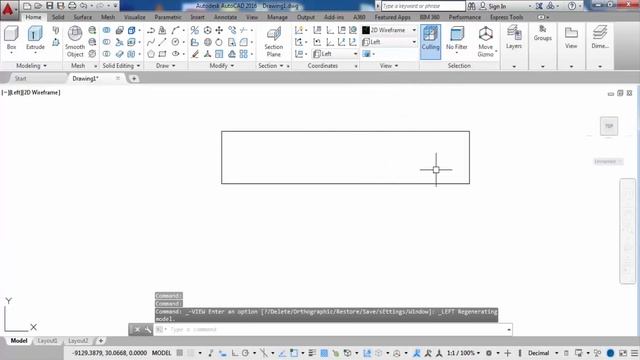Viewport: 640px width, 360px height.
Task: Click the Smooth Object mesh tool
Action: click(x=75, y=42)
